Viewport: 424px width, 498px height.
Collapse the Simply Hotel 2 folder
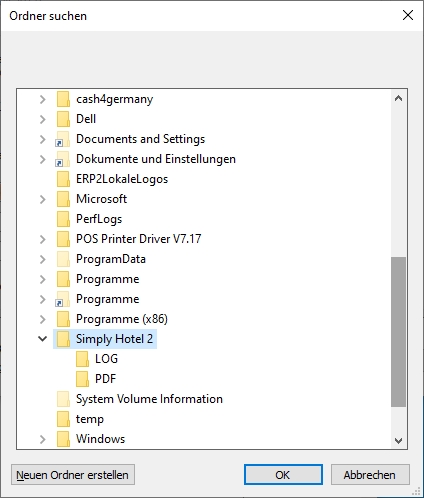click(x=42, y=339)
